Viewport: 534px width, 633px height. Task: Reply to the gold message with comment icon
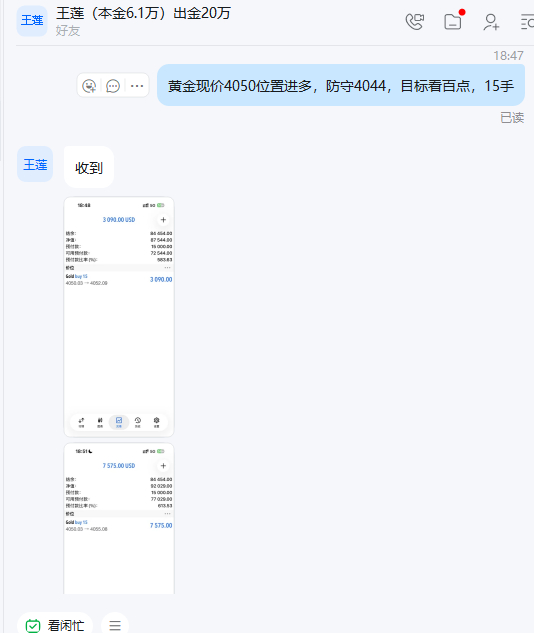(113, 86)
